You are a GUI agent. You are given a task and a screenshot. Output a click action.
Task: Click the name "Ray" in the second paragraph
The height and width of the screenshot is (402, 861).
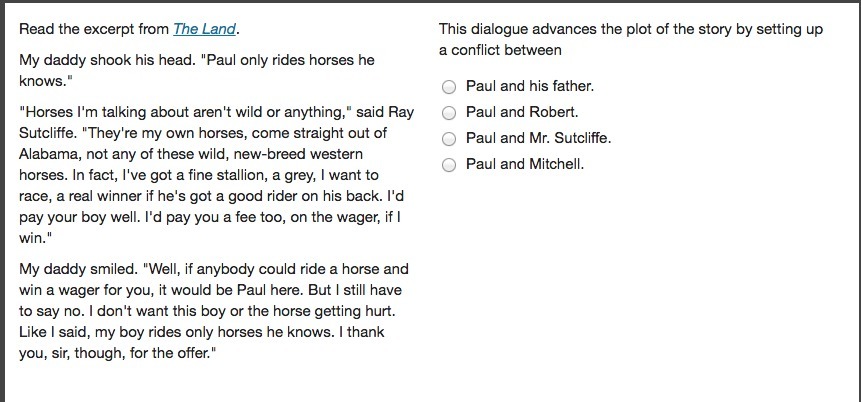(x=401, y=113)
